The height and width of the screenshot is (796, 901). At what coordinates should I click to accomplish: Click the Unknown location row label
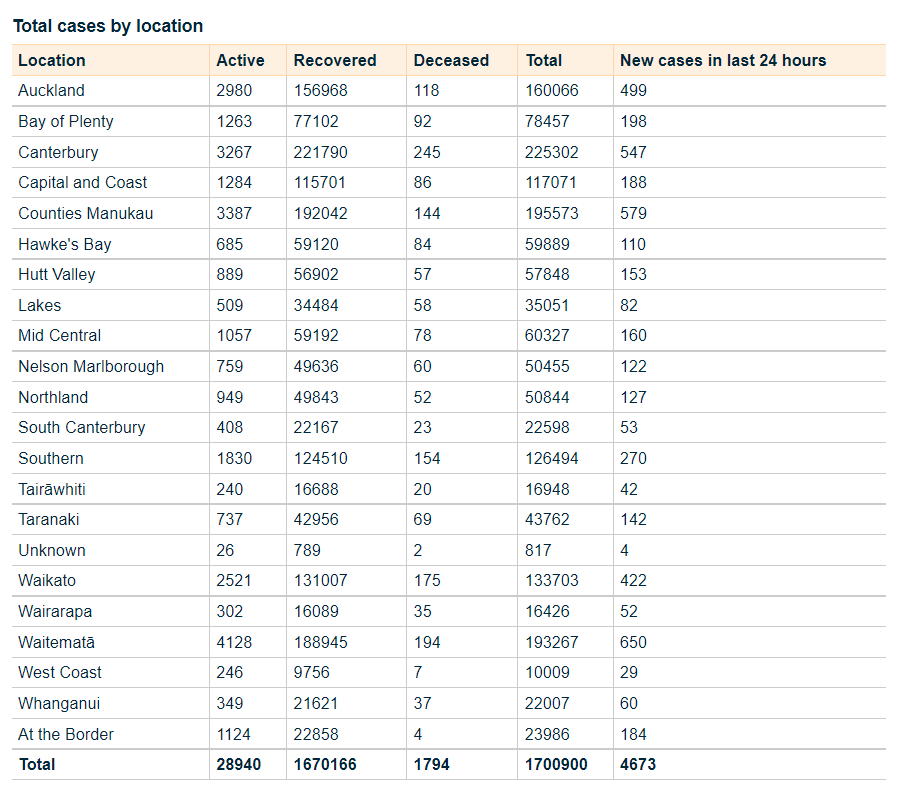(52, 550)
